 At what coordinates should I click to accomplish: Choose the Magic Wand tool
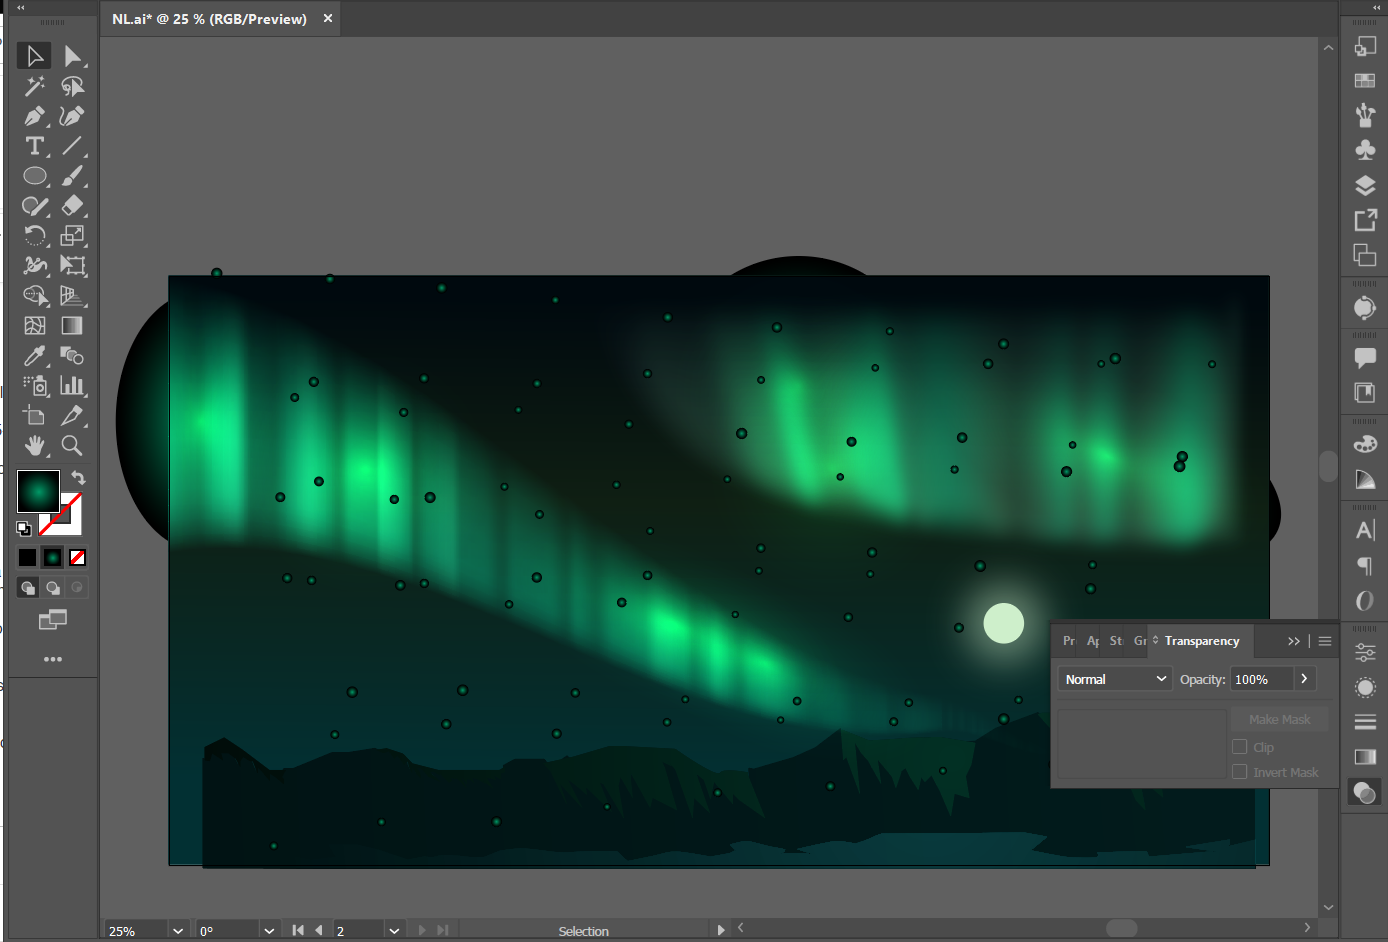(x=34, y=86)
